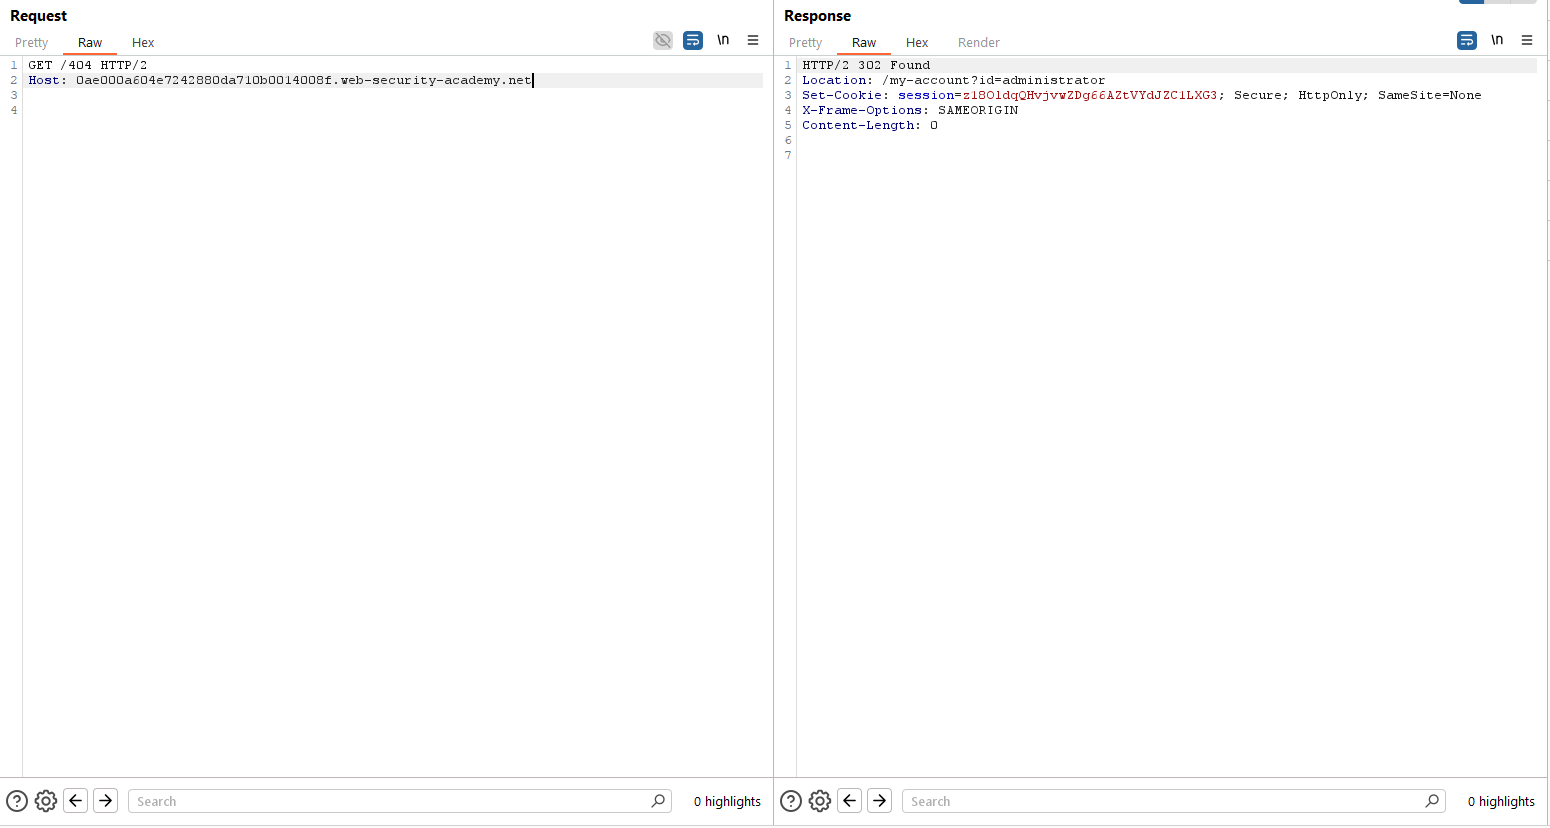The height and width of the screenshot is (828, 1550).
Task: Click Response search help question icon
Action: pos(791,801)
